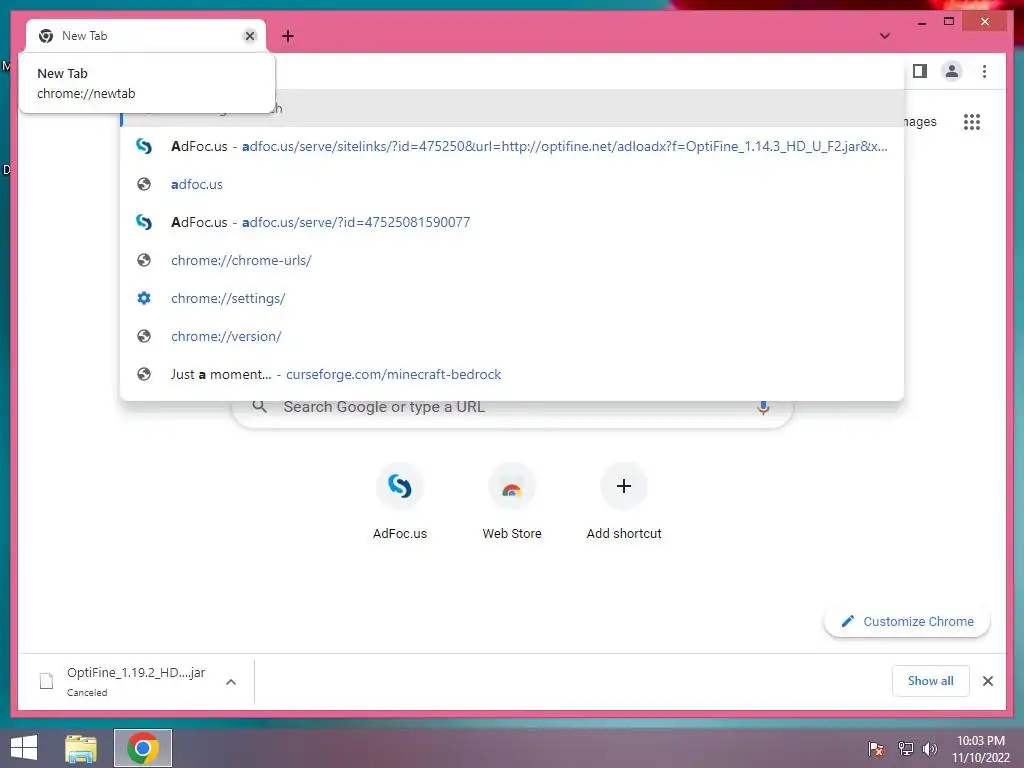This screenshot has height=768, width=1024.
Task: Start voice search with microphone icon
Action: pos(763,408)
